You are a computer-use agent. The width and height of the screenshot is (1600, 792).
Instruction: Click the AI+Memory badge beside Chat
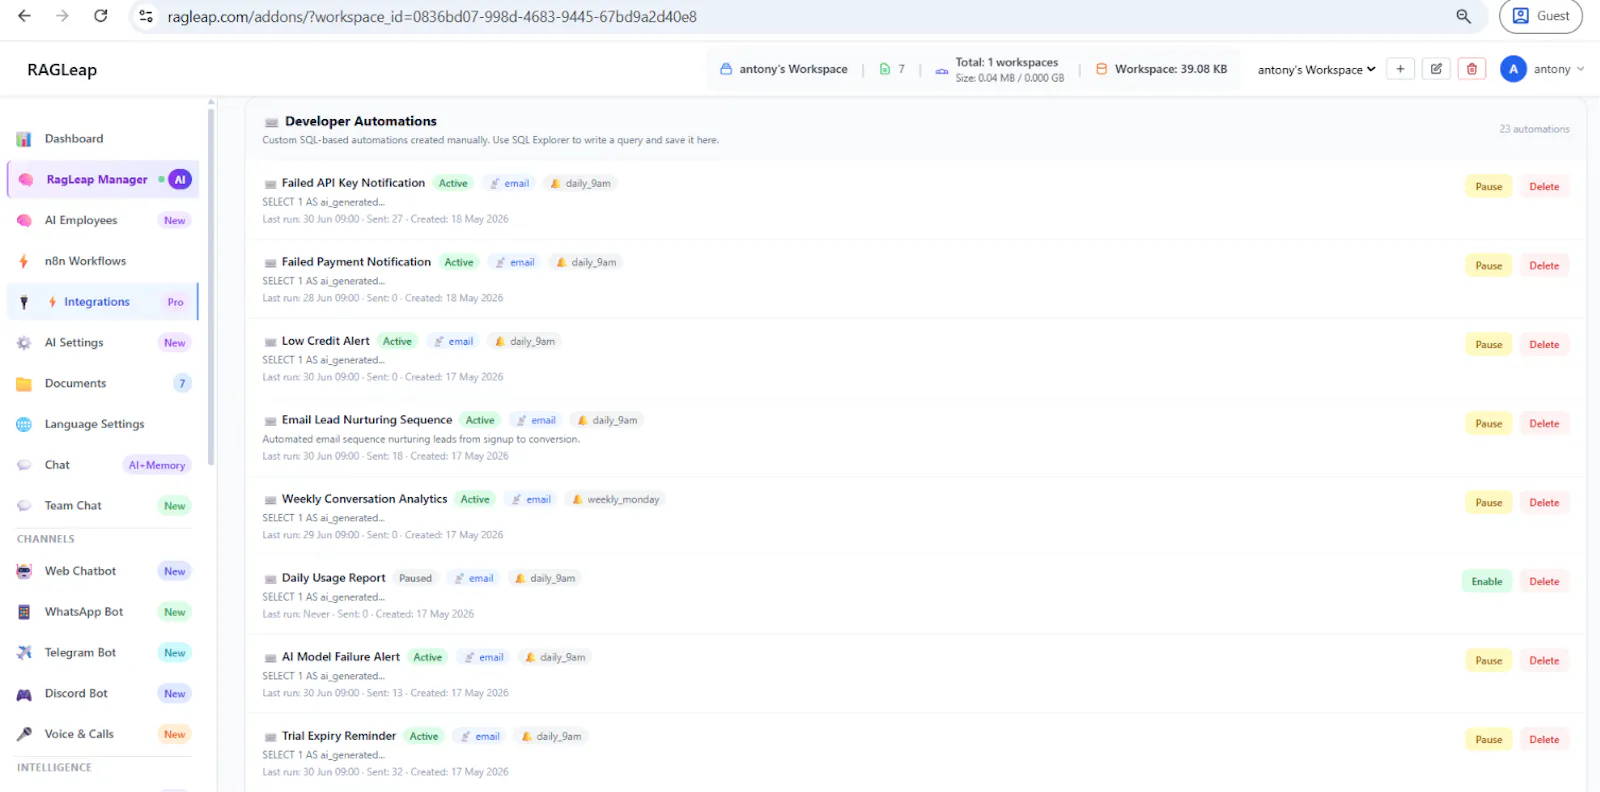pyautogui.click(x=157, y=466)
